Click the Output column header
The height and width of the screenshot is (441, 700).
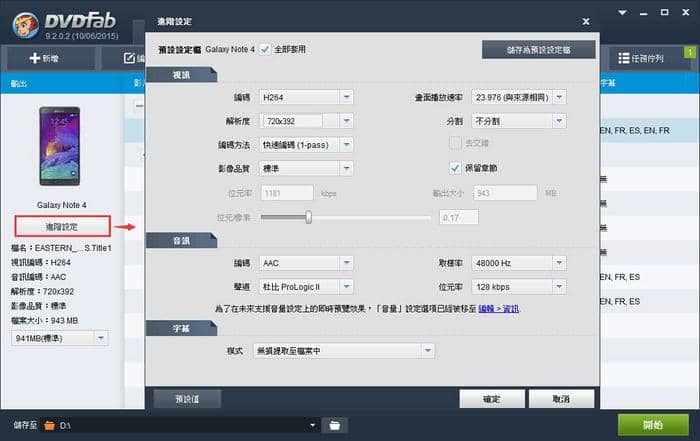point(19,83)
